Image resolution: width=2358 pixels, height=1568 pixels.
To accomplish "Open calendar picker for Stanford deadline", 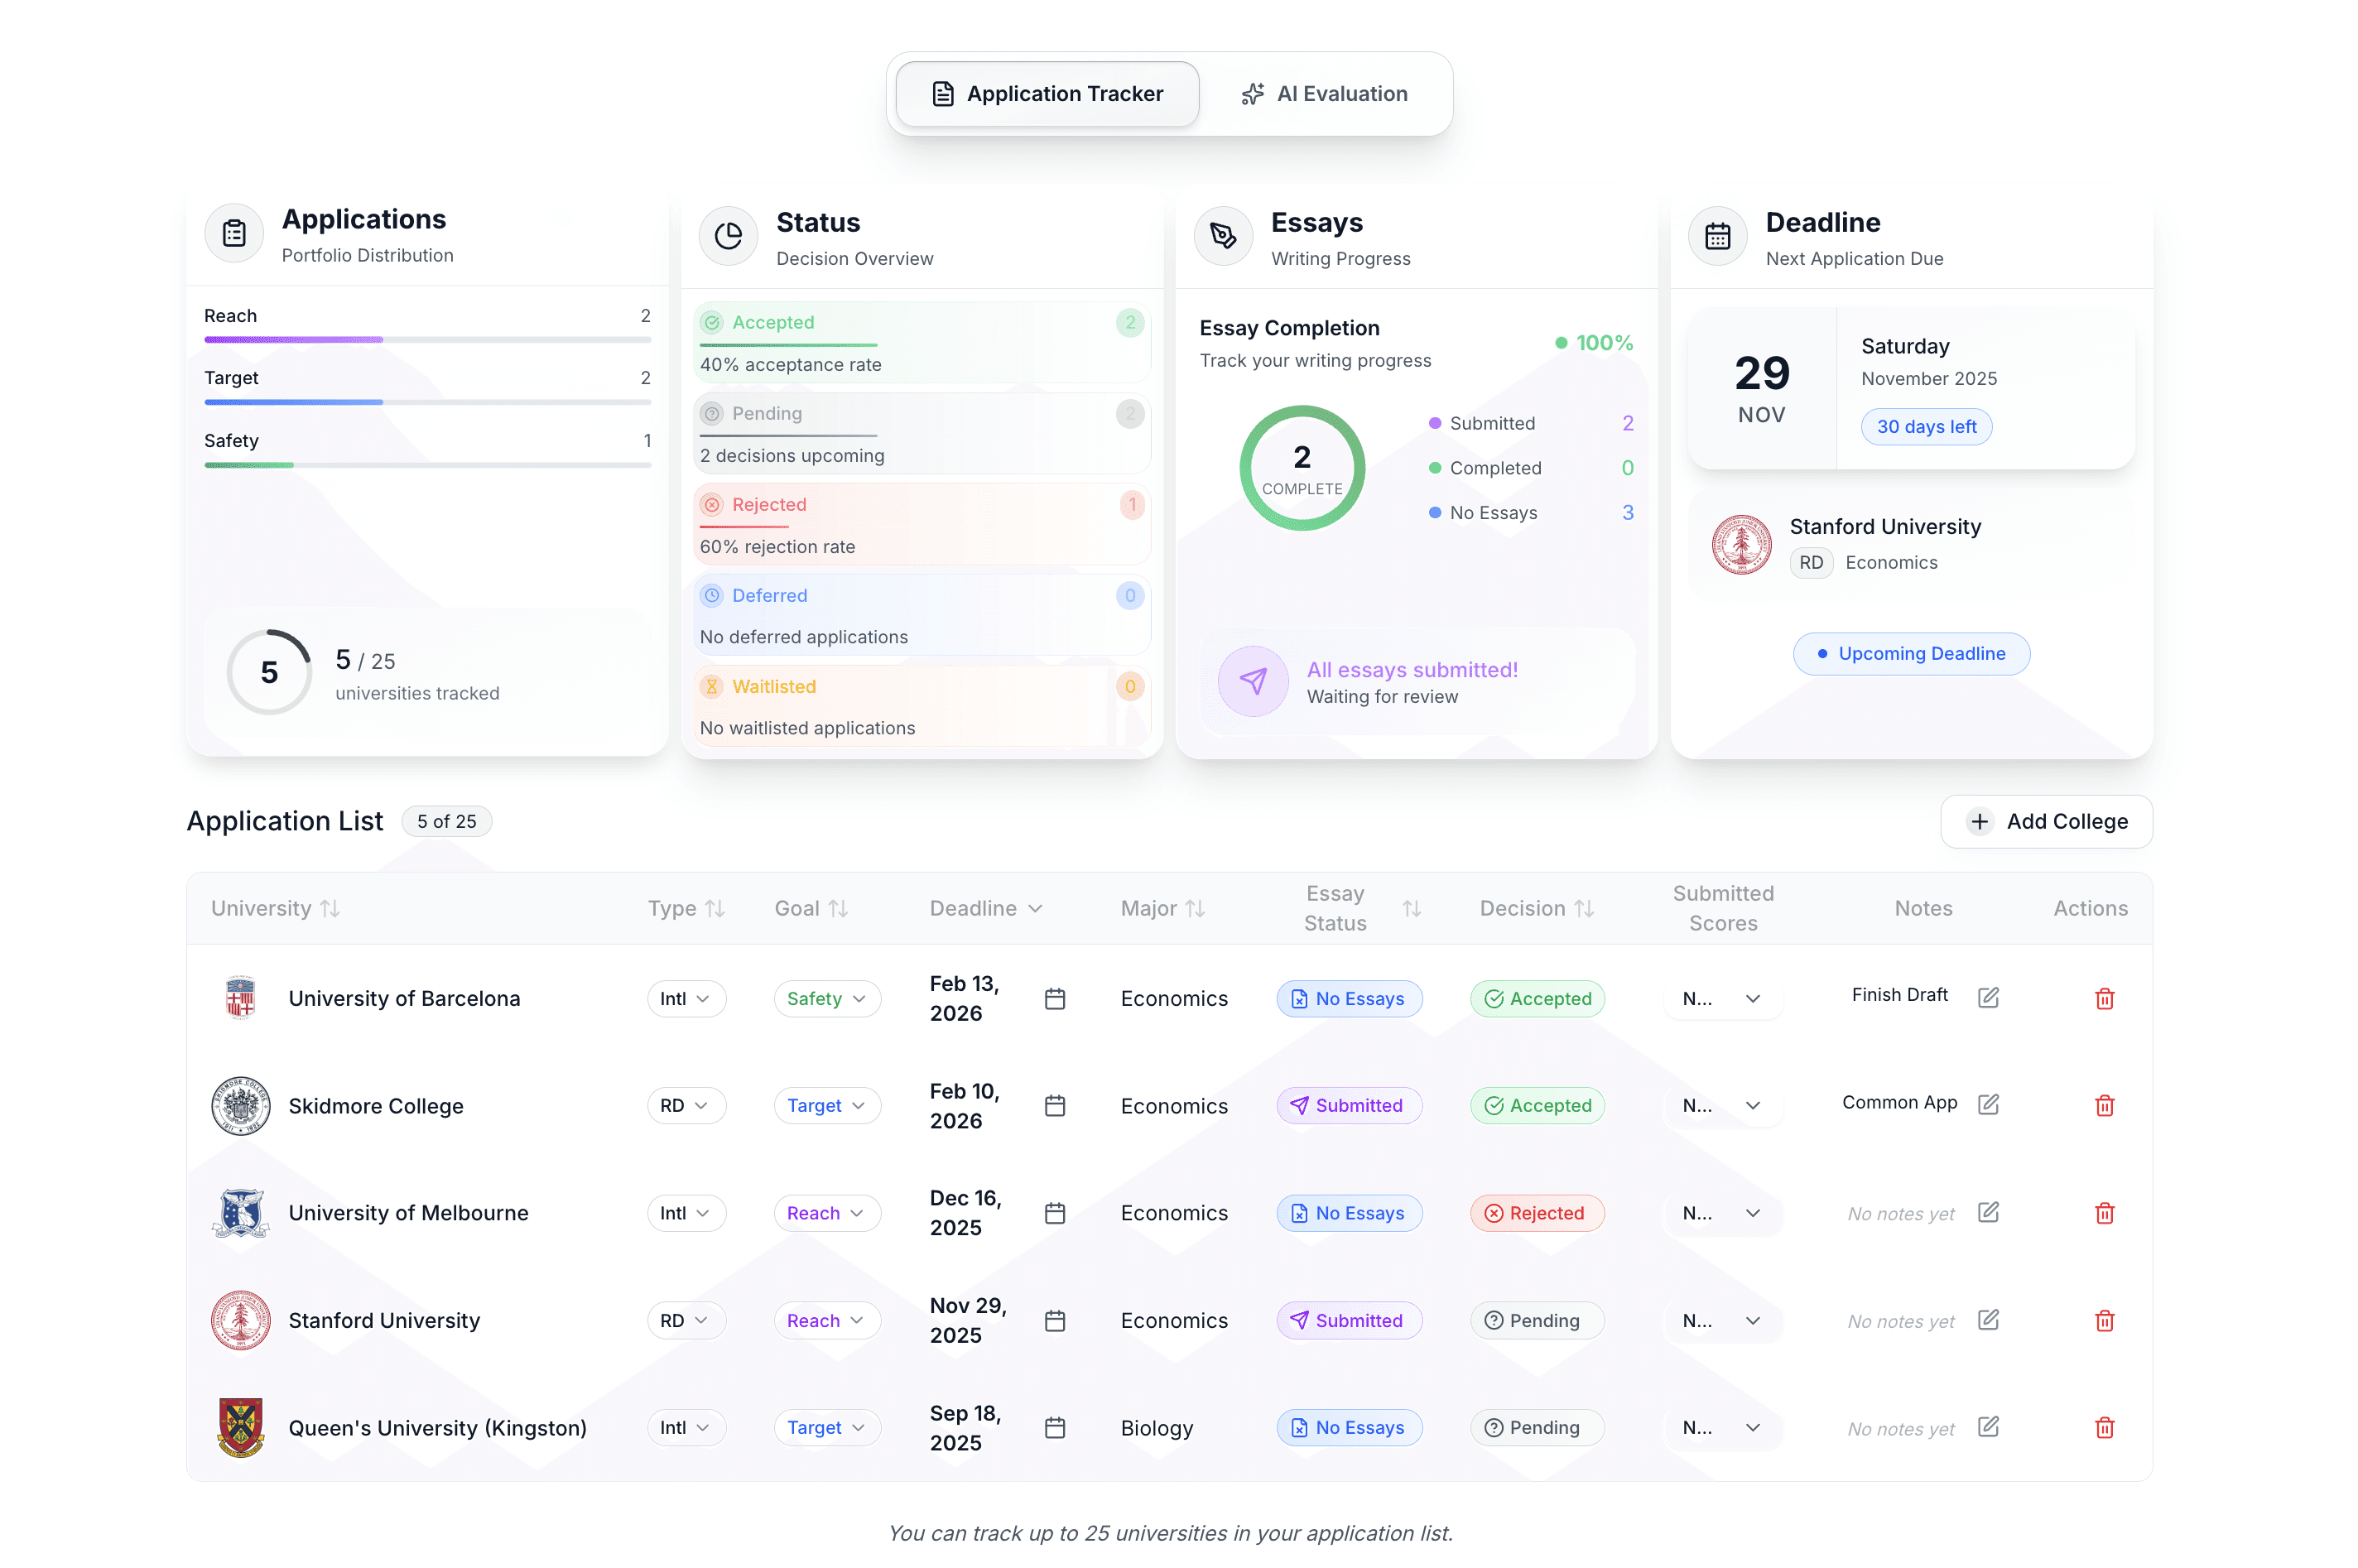I will (x=1054, y=1321).
